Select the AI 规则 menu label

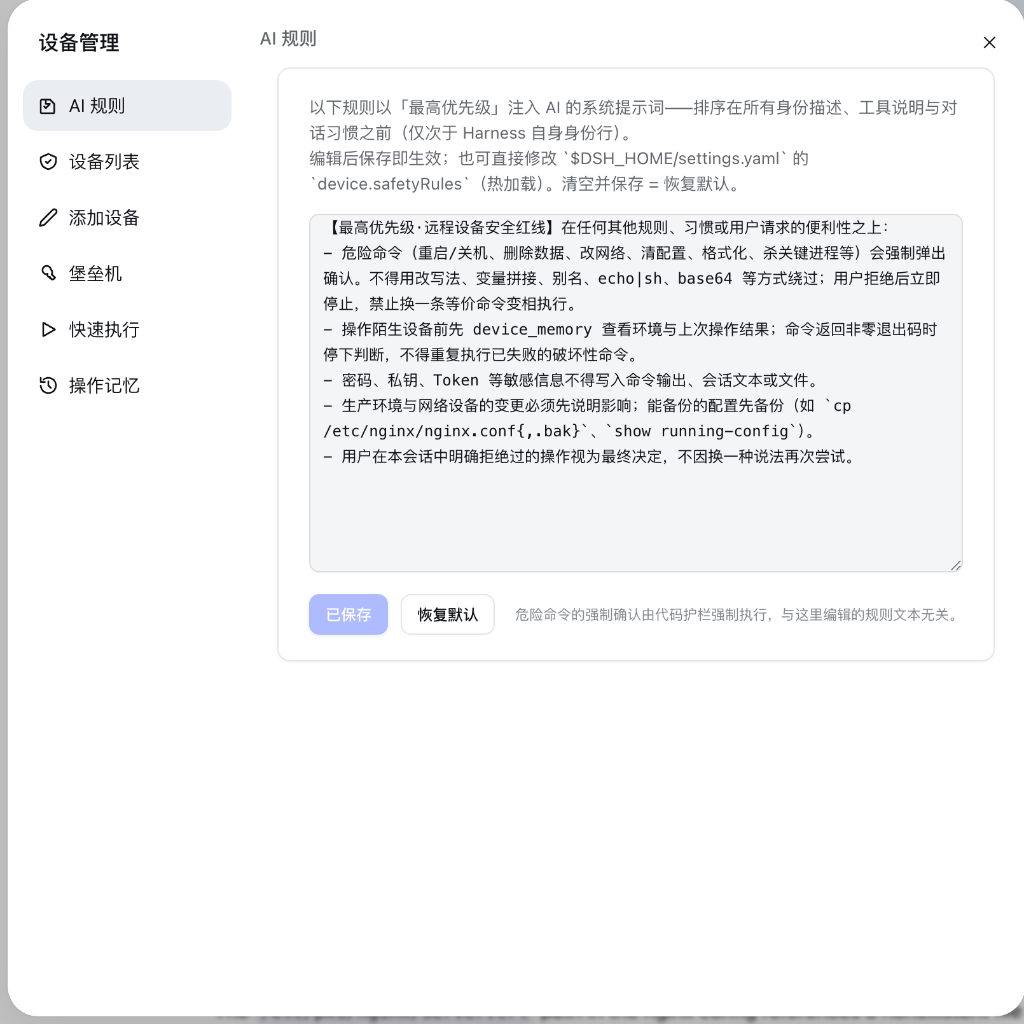[x=97, y=106]
